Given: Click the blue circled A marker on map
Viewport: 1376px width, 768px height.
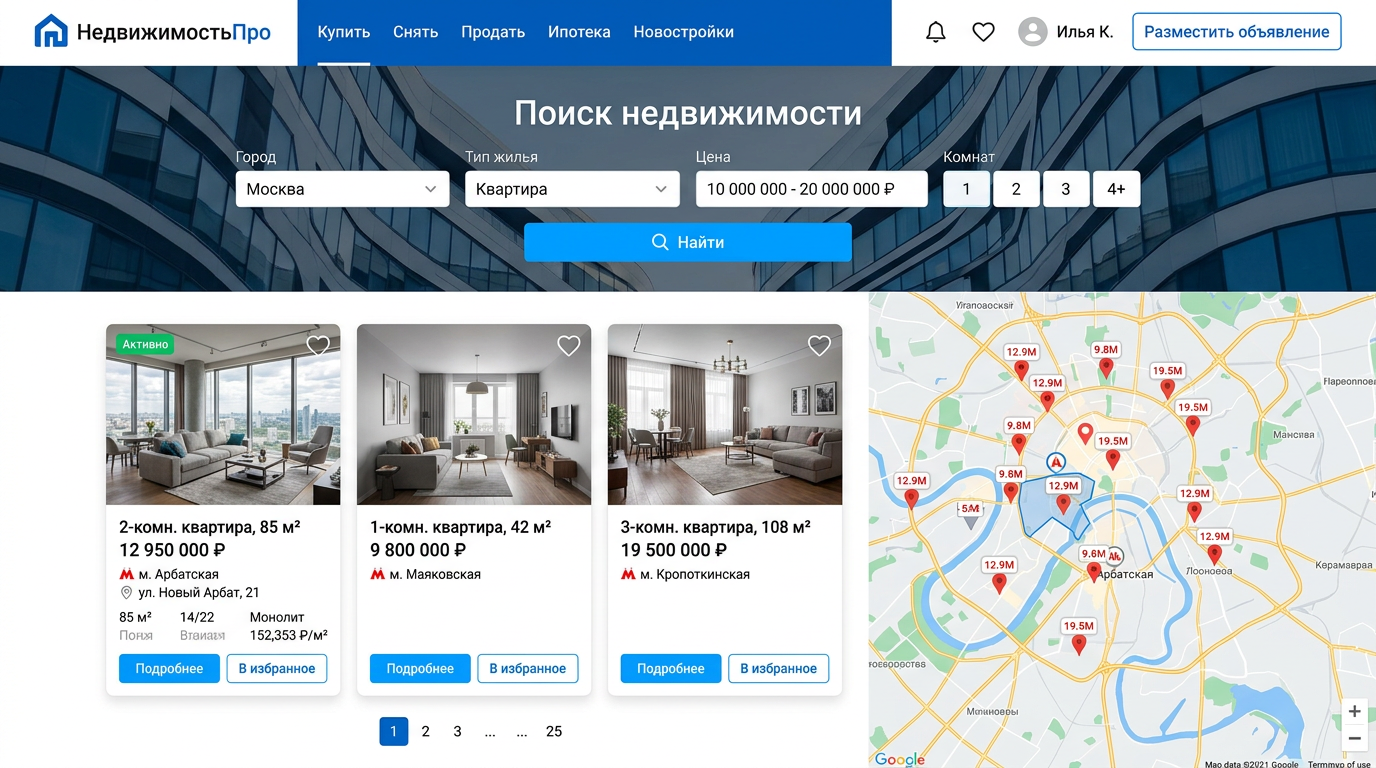Looking at the screenshot, I should click(1056, 462).
